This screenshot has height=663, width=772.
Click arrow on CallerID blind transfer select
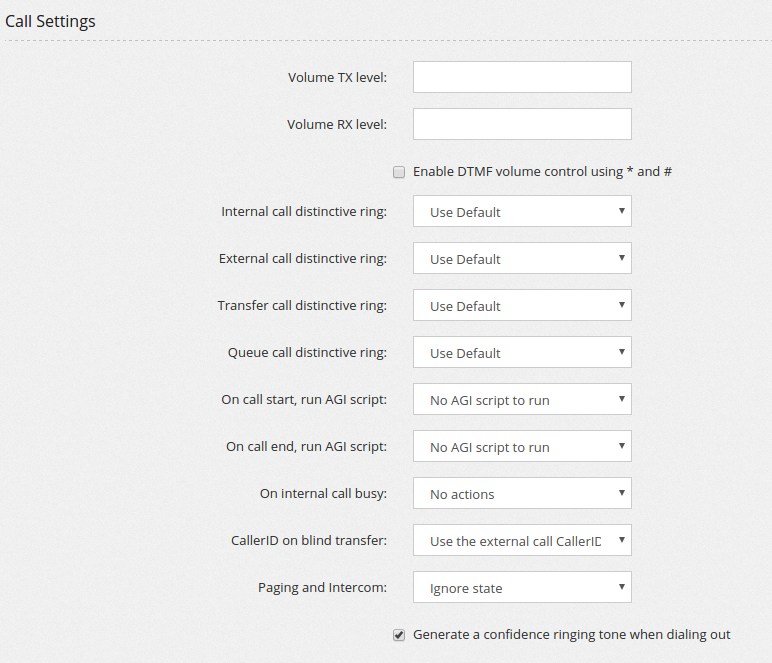click(x=622, y=539)
